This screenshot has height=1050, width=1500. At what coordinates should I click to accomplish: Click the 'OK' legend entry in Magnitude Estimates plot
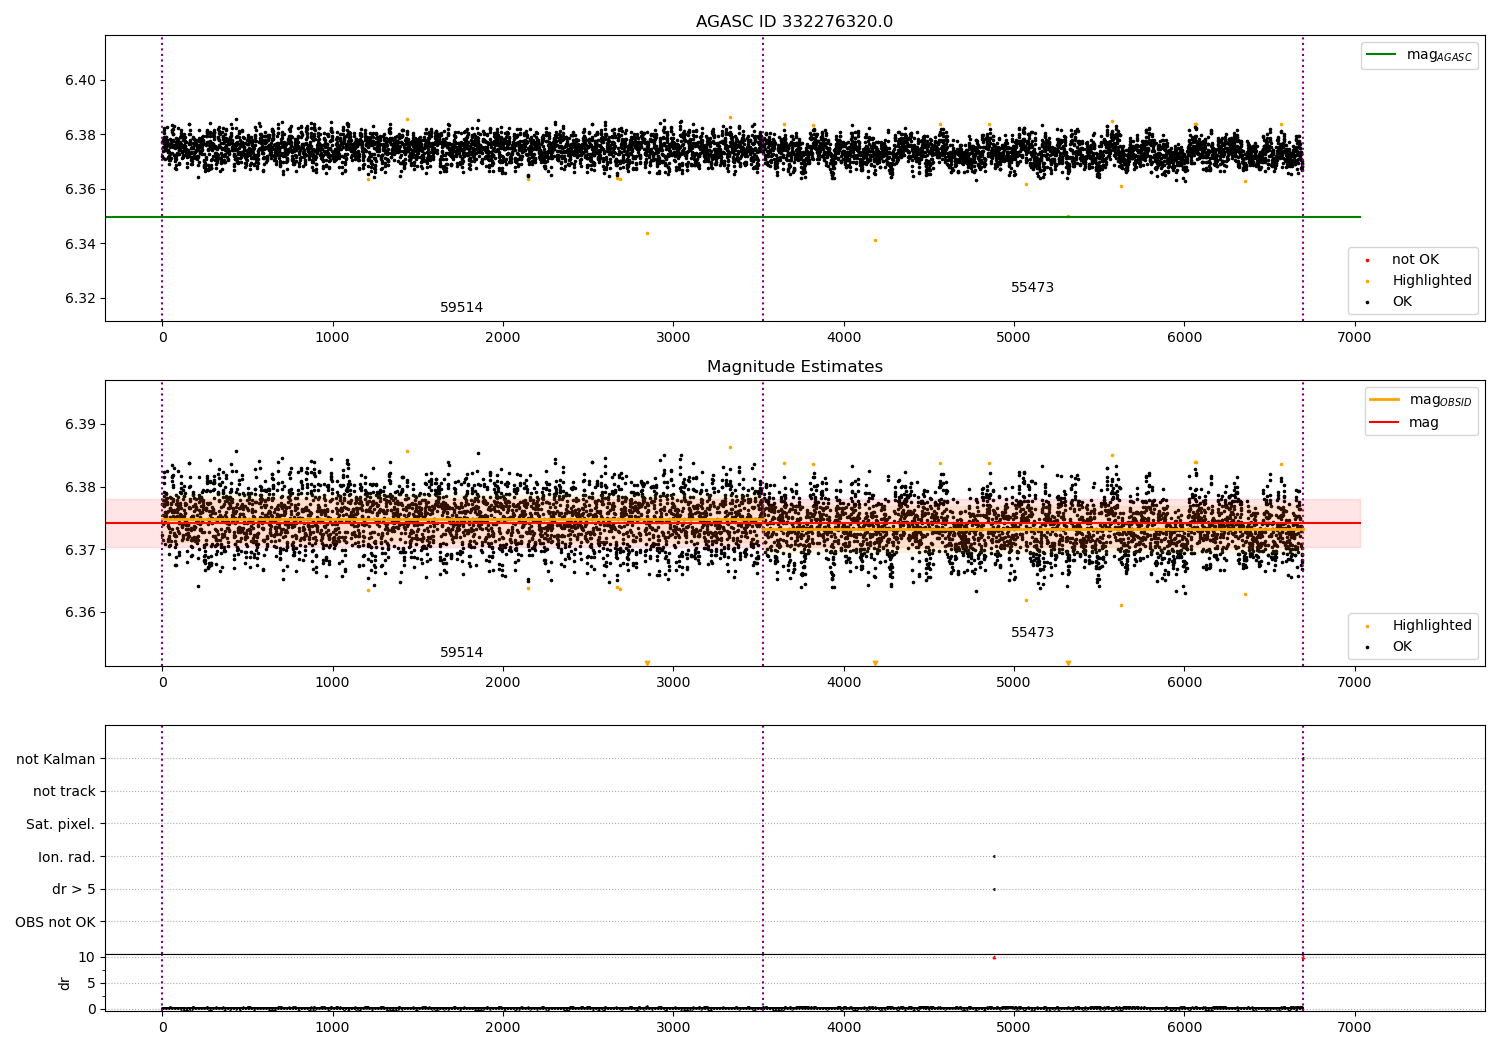click(x=1402, y=647)
